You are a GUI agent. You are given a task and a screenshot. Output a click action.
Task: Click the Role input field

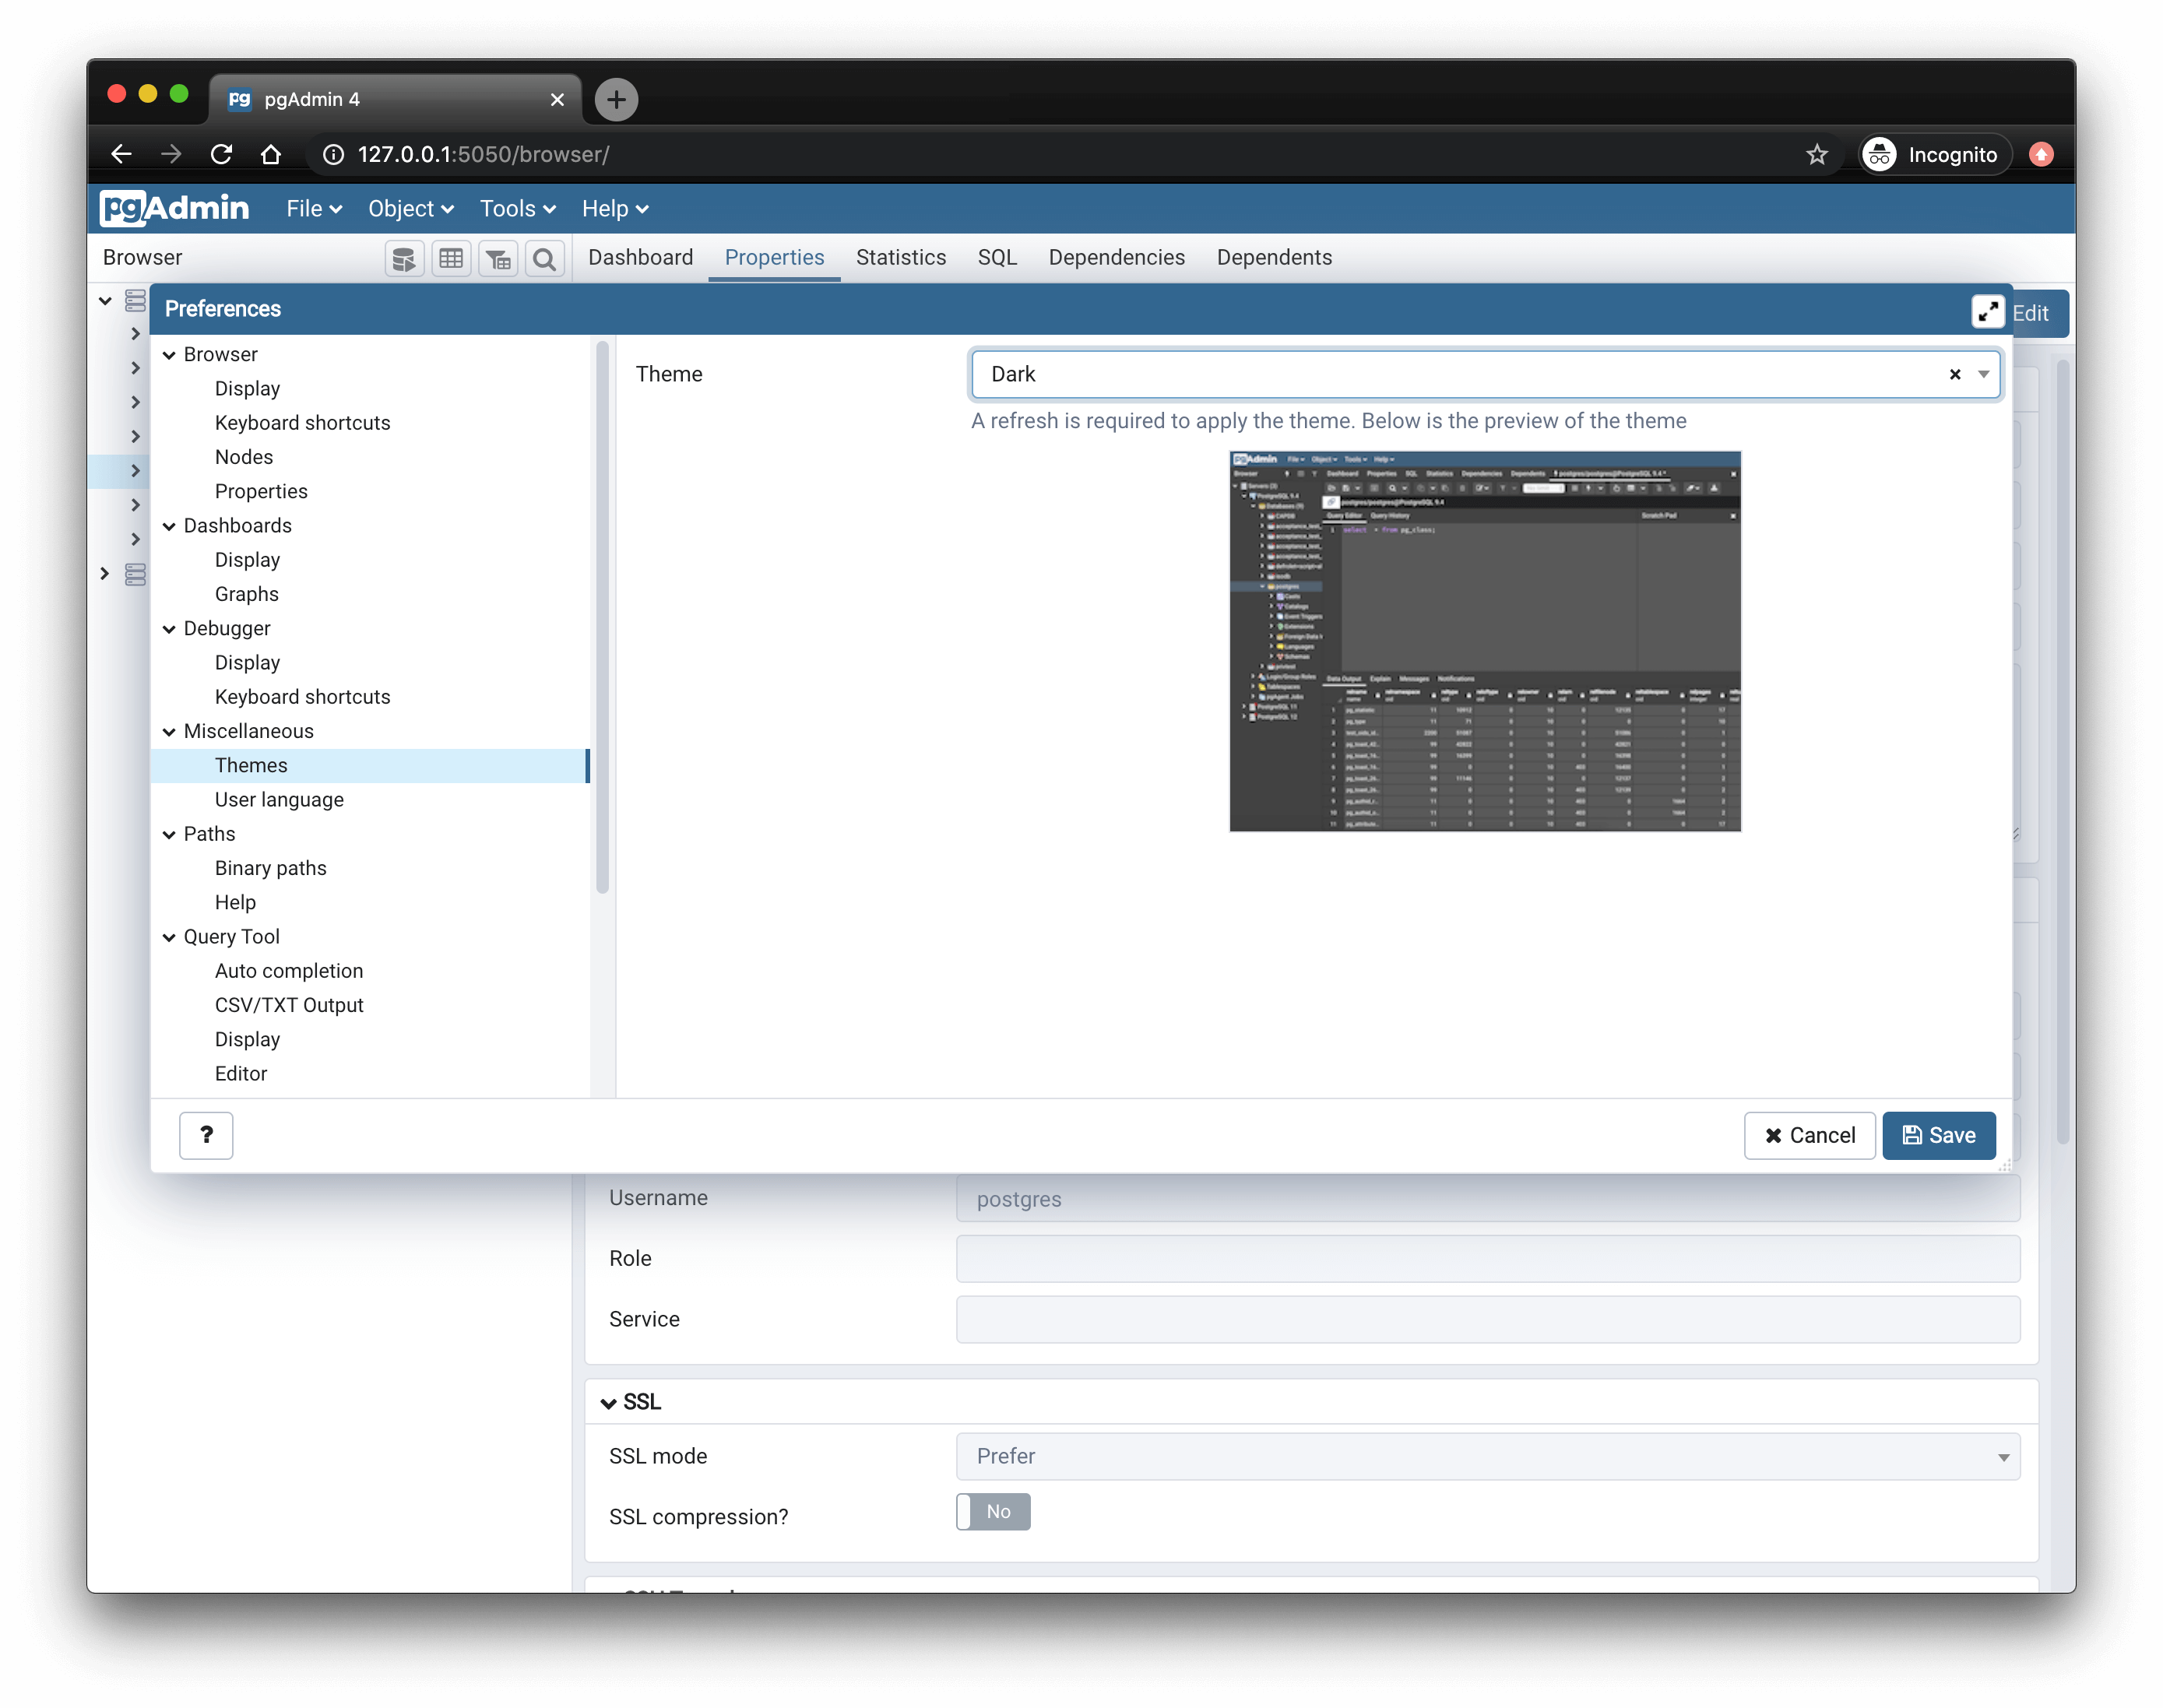[x=1488, y=1259]
